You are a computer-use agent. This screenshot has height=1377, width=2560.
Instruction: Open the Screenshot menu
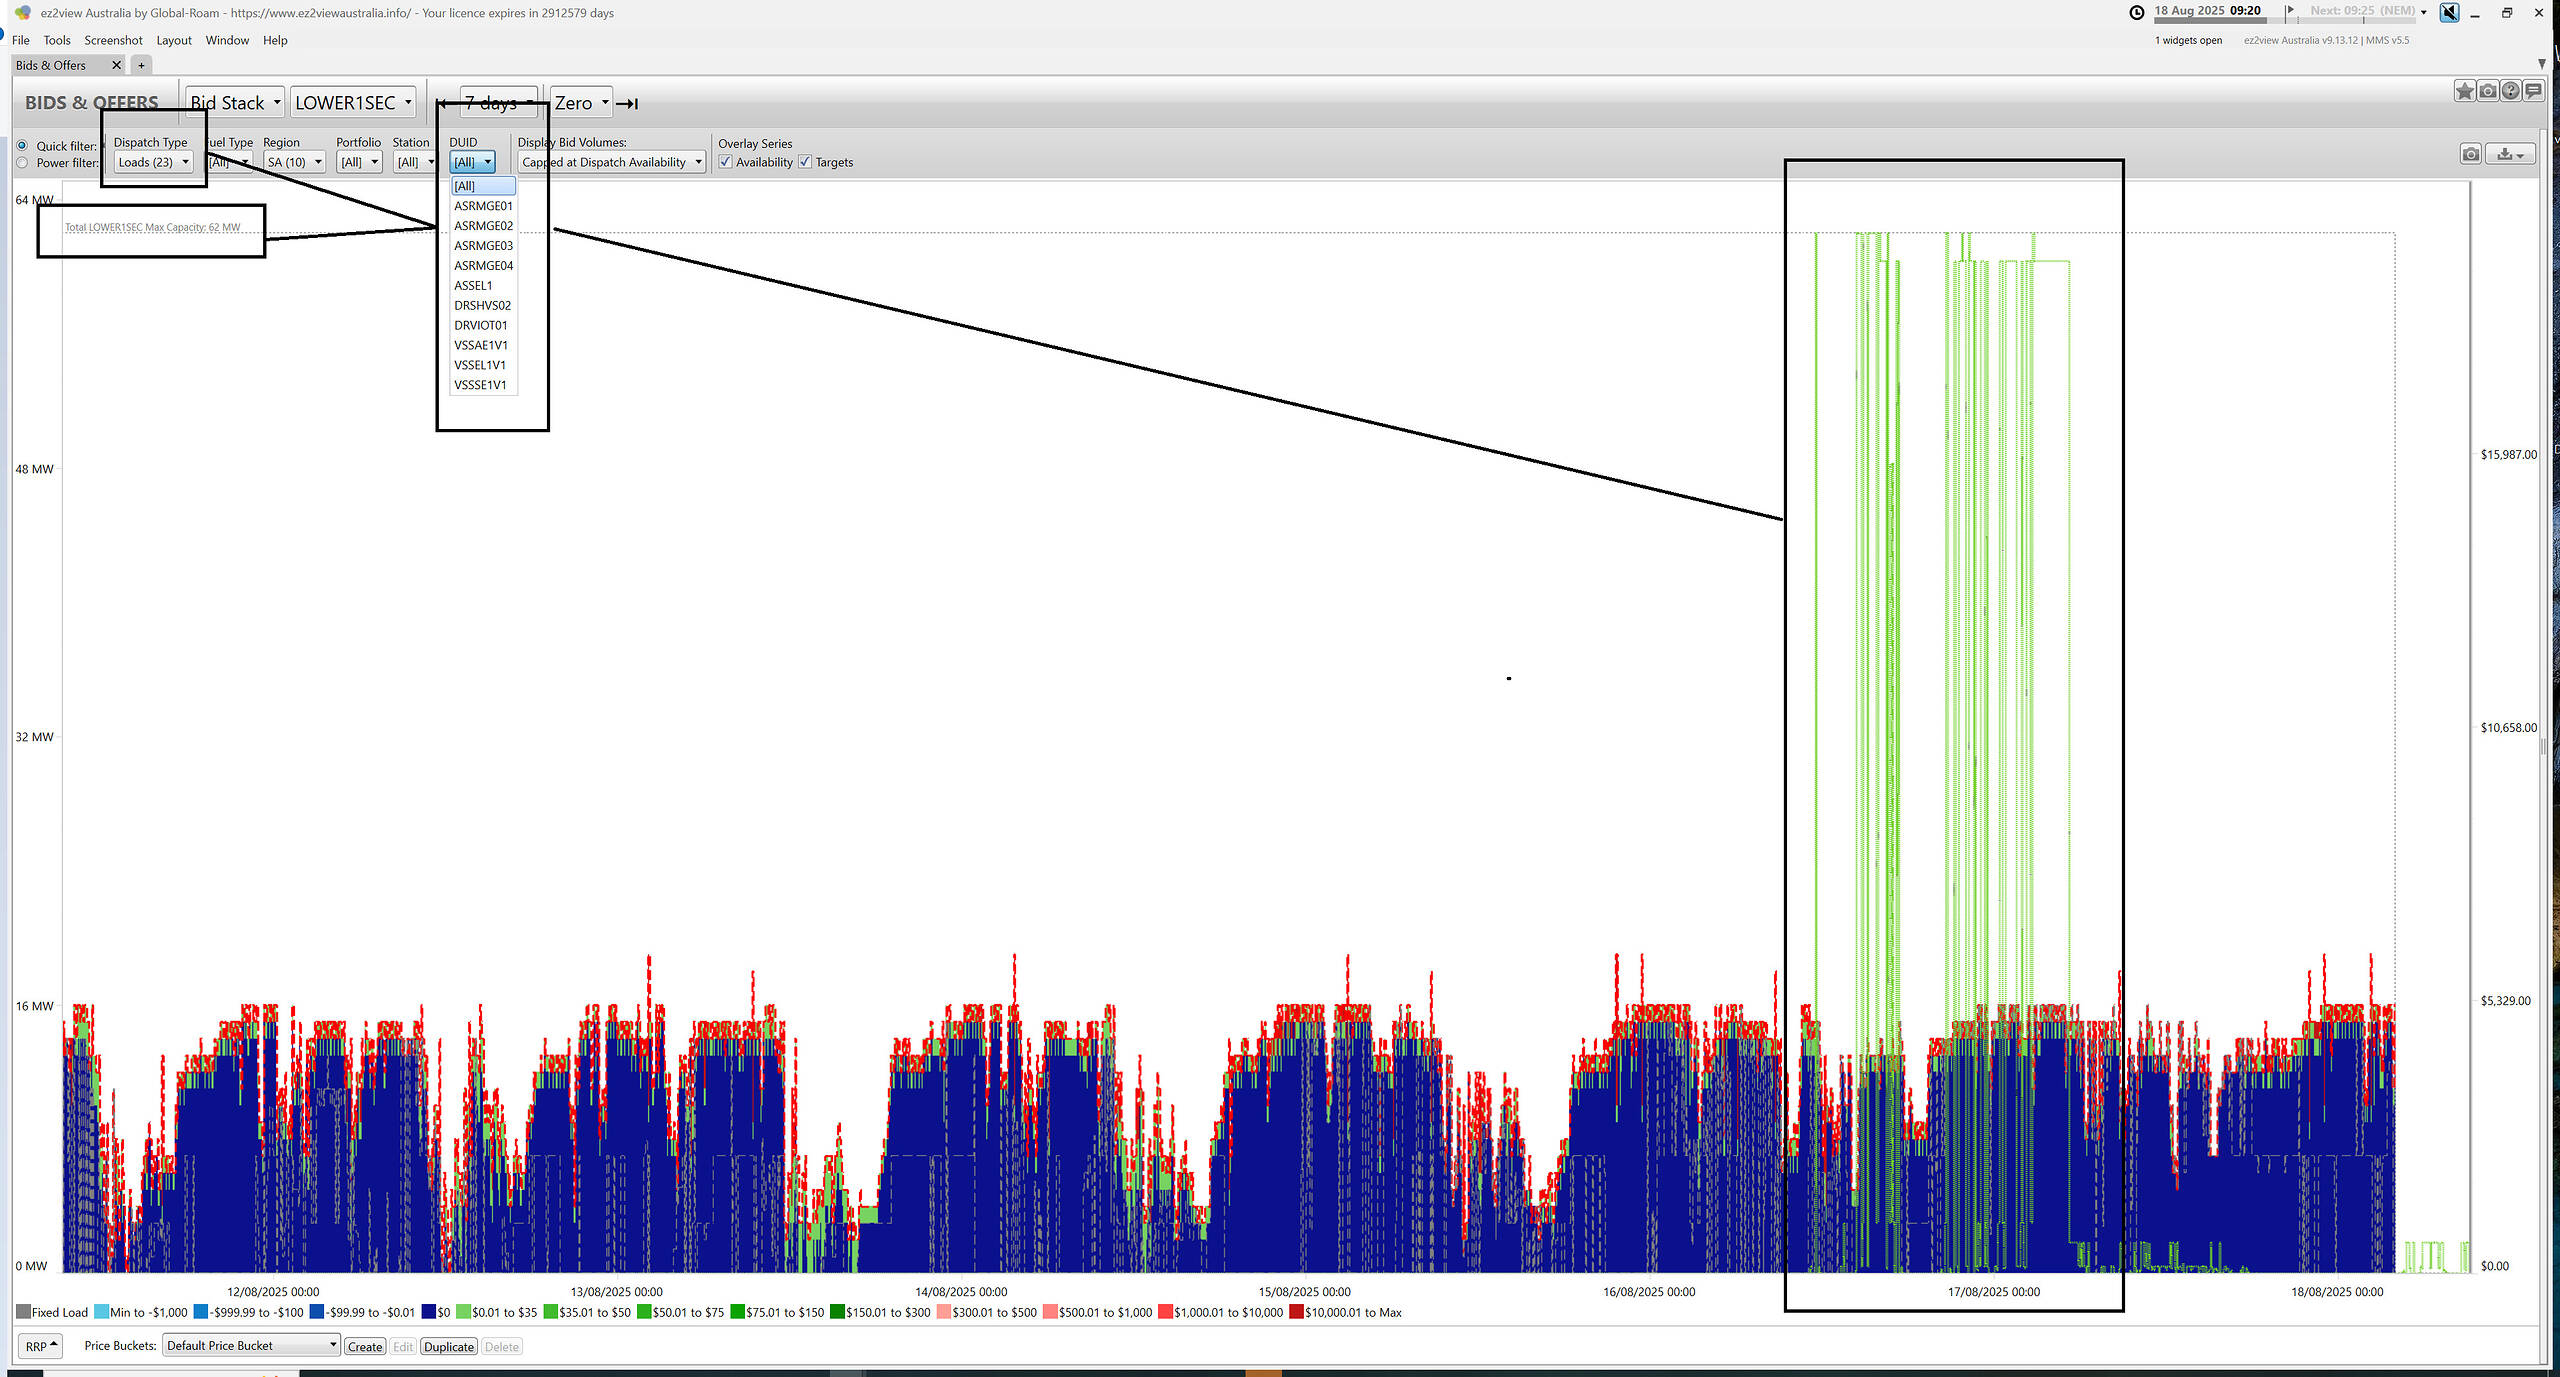tap(113, 40)
